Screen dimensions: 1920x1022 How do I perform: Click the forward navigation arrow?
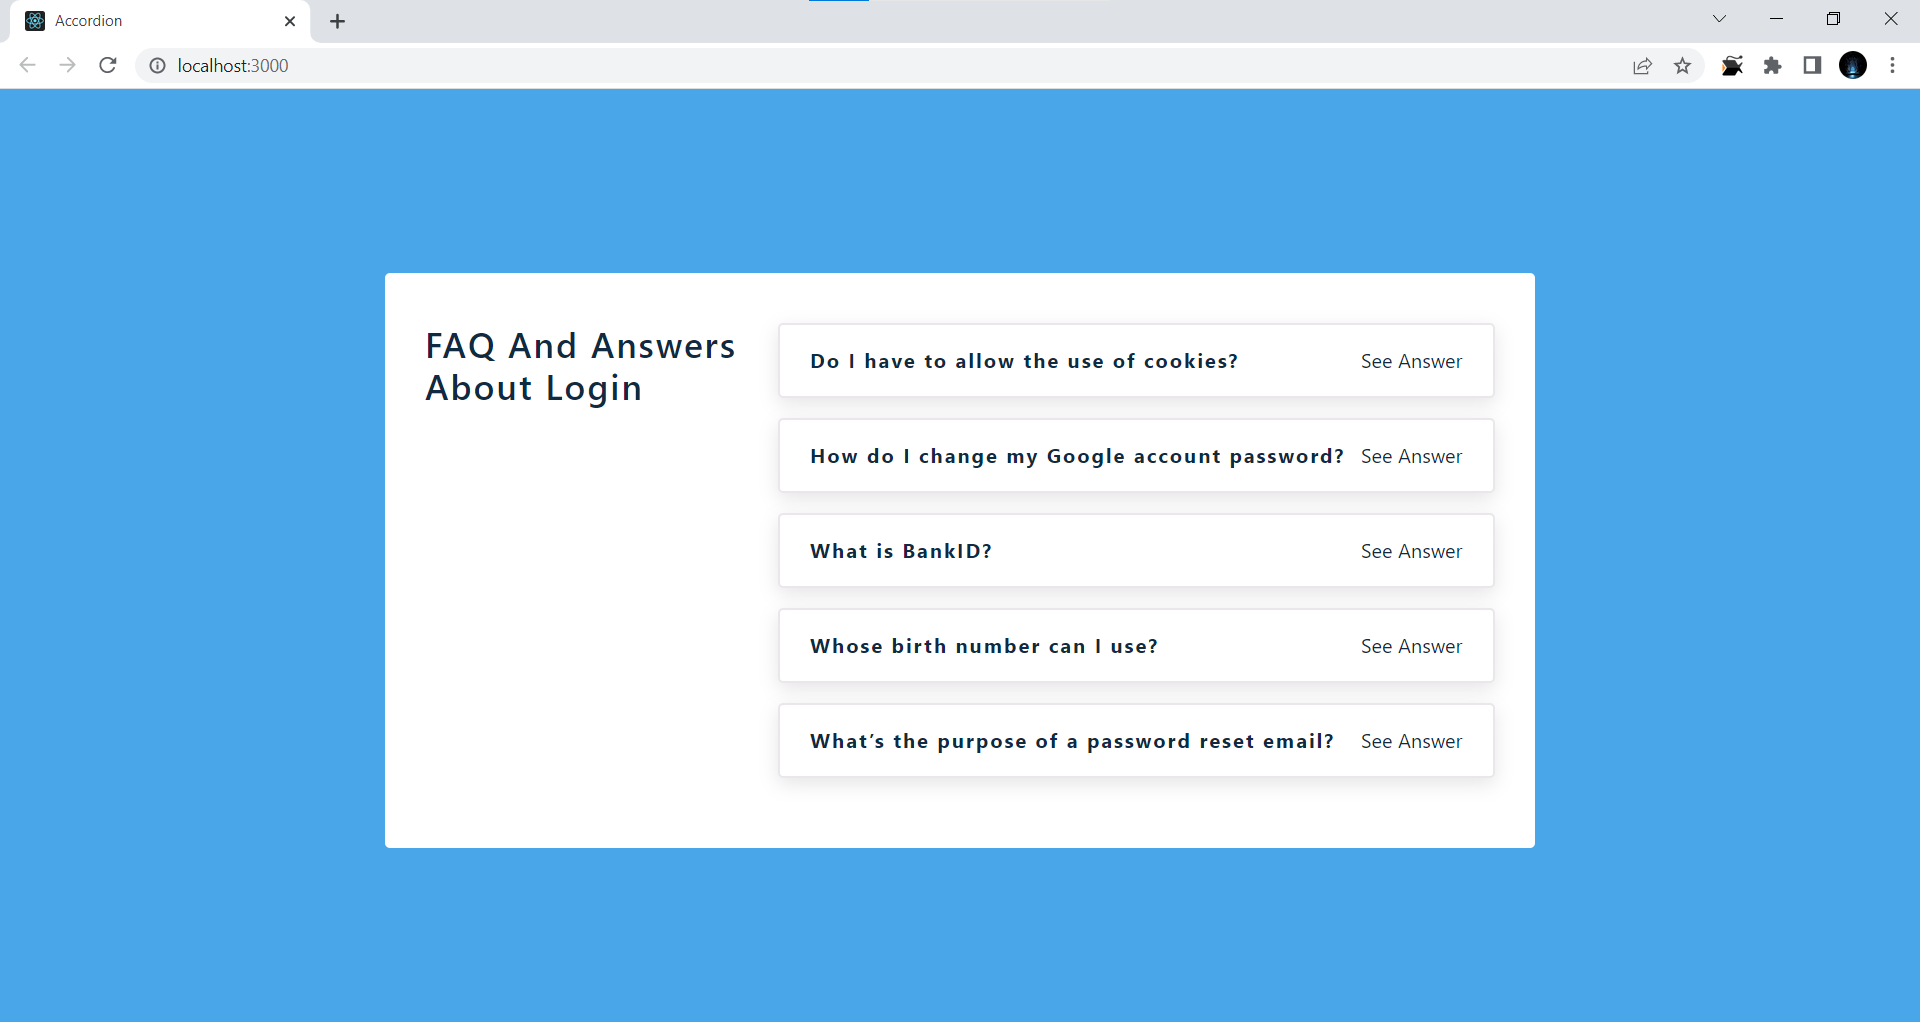pyautogui.click(x=67, y=65)
